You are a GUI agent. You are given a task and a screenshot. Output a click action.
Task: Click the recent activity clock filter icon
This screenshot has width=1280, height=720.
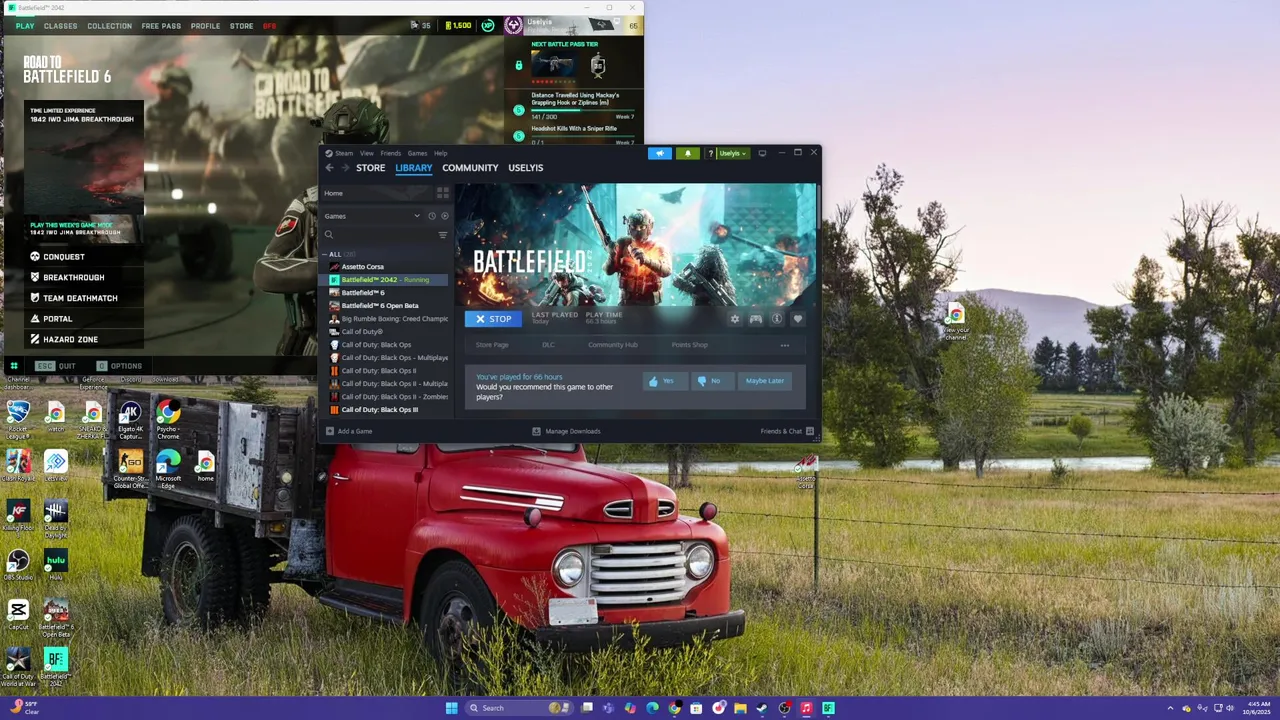[432, 216]
